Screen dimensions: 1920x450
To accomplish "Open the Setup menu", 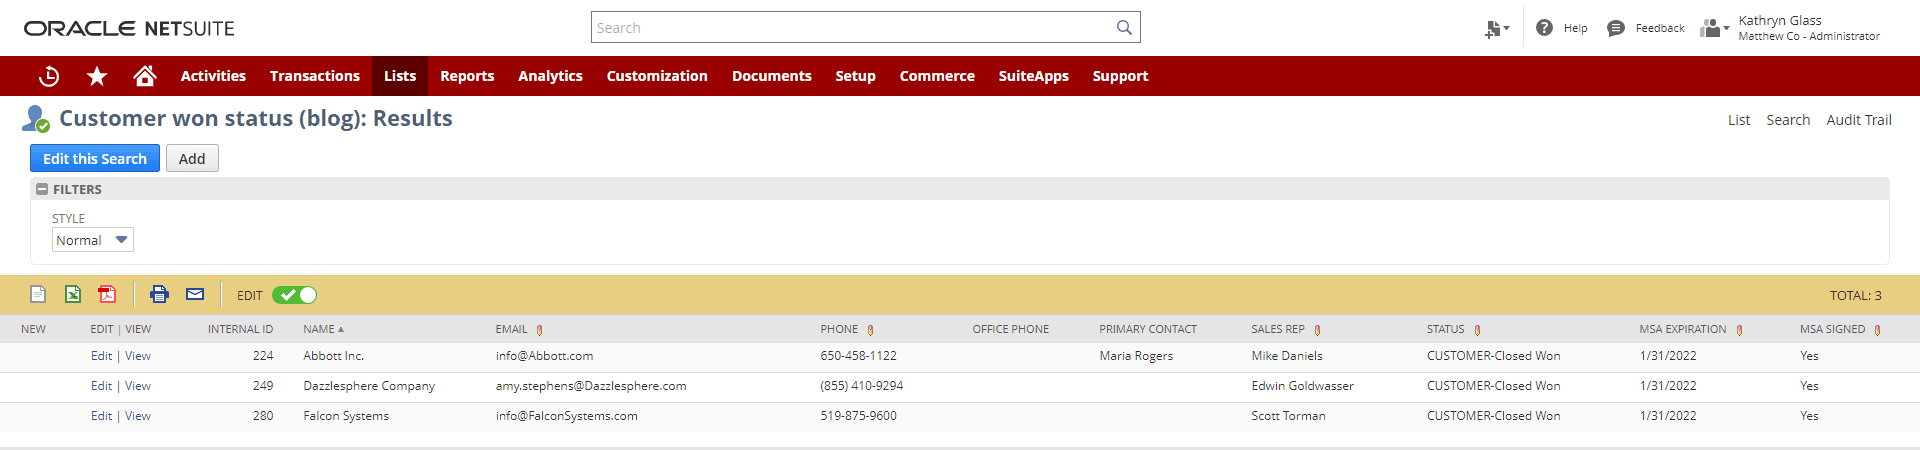I will coord(856,76).
